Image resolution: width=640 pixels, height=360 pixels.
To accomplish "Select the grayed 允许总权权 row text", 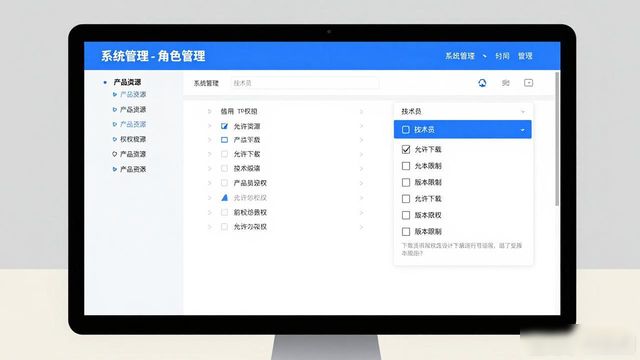I will point(250,198).
